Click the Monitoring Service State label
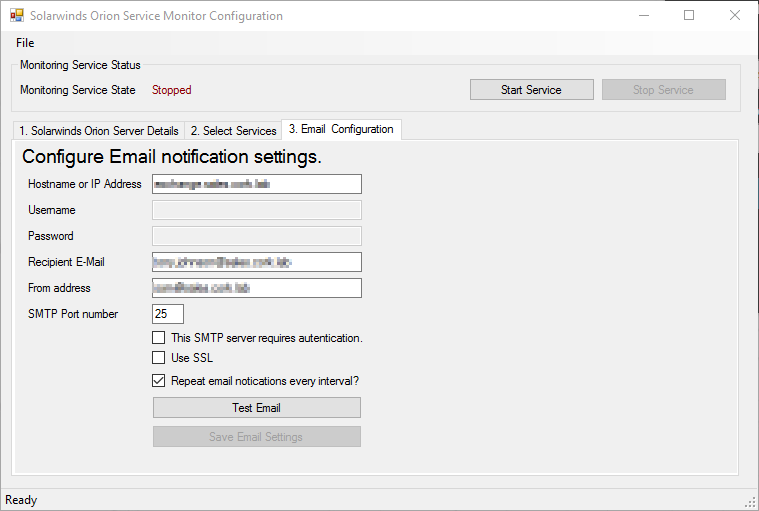Image resolution: width=759 pixels, height=511 pixels. coord(77,90)
